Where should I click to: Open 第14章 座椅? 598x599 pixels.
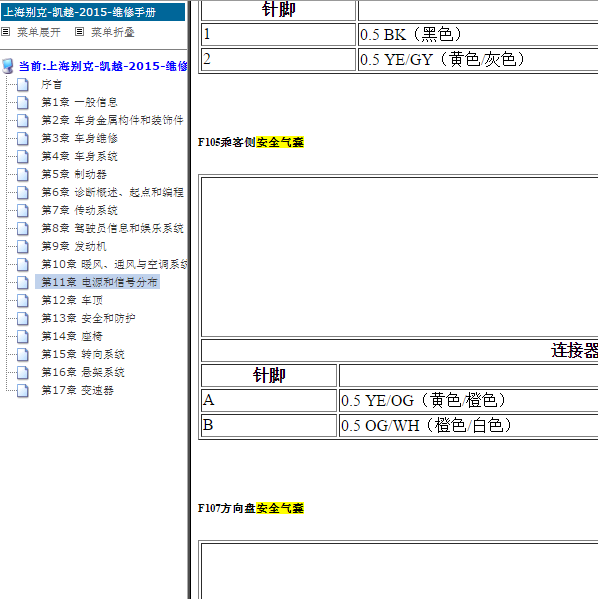pos(72,336)
